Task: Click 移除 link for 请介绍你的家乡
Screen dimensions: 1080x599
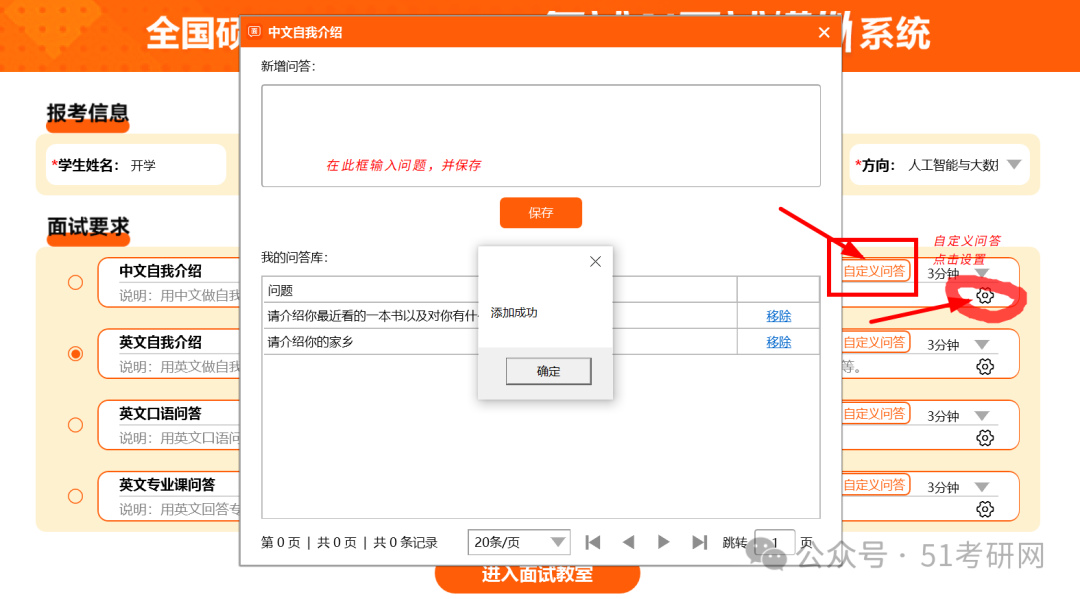Action: (778, 342)
